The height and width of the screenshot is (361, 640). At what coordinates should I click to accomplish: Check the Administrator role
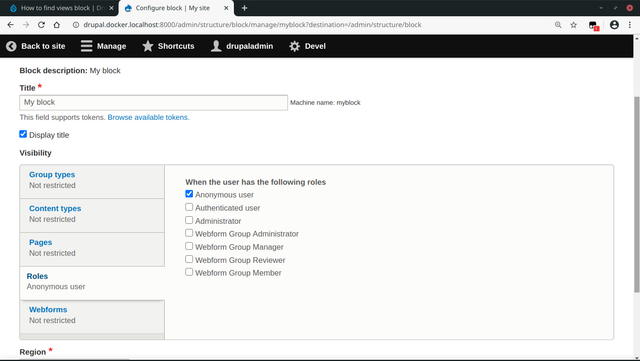189,220
